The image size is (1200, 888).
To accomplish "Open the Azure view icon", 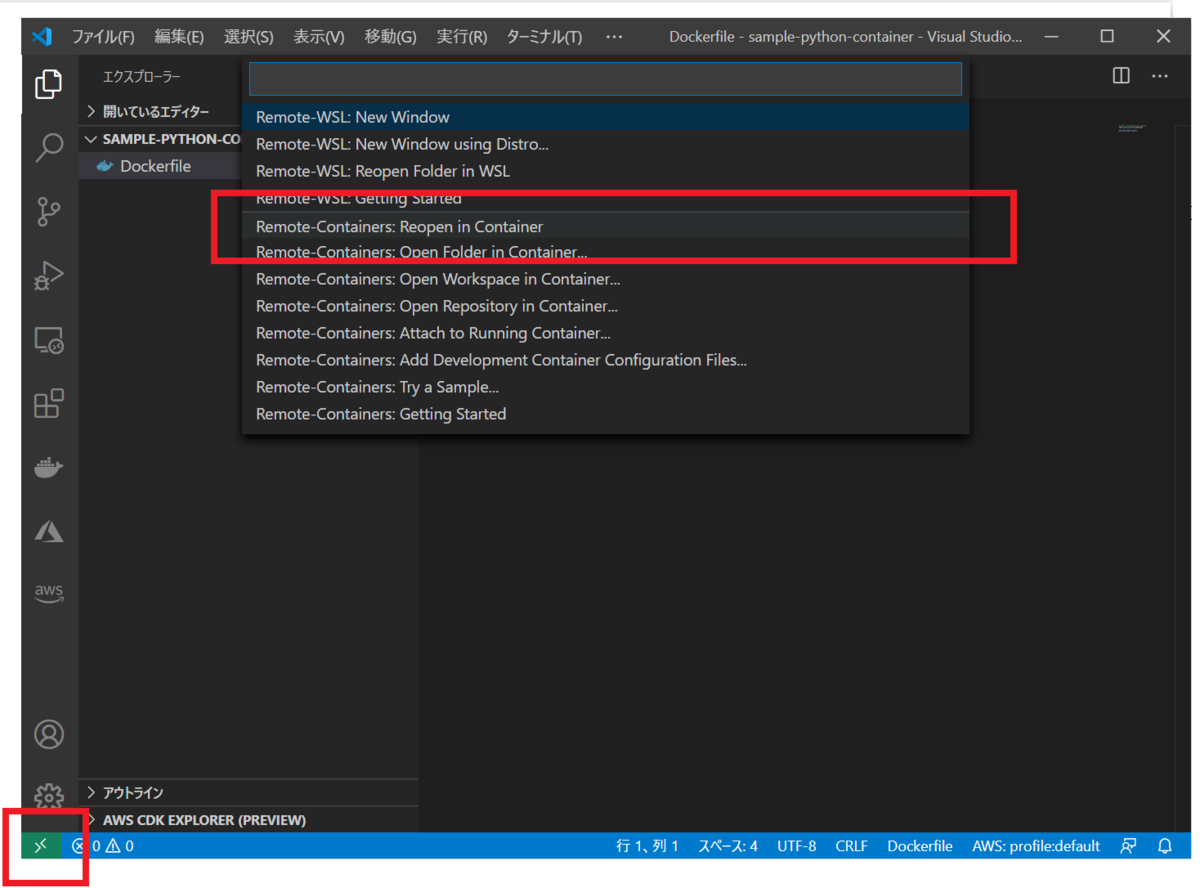I will [48, 531].
